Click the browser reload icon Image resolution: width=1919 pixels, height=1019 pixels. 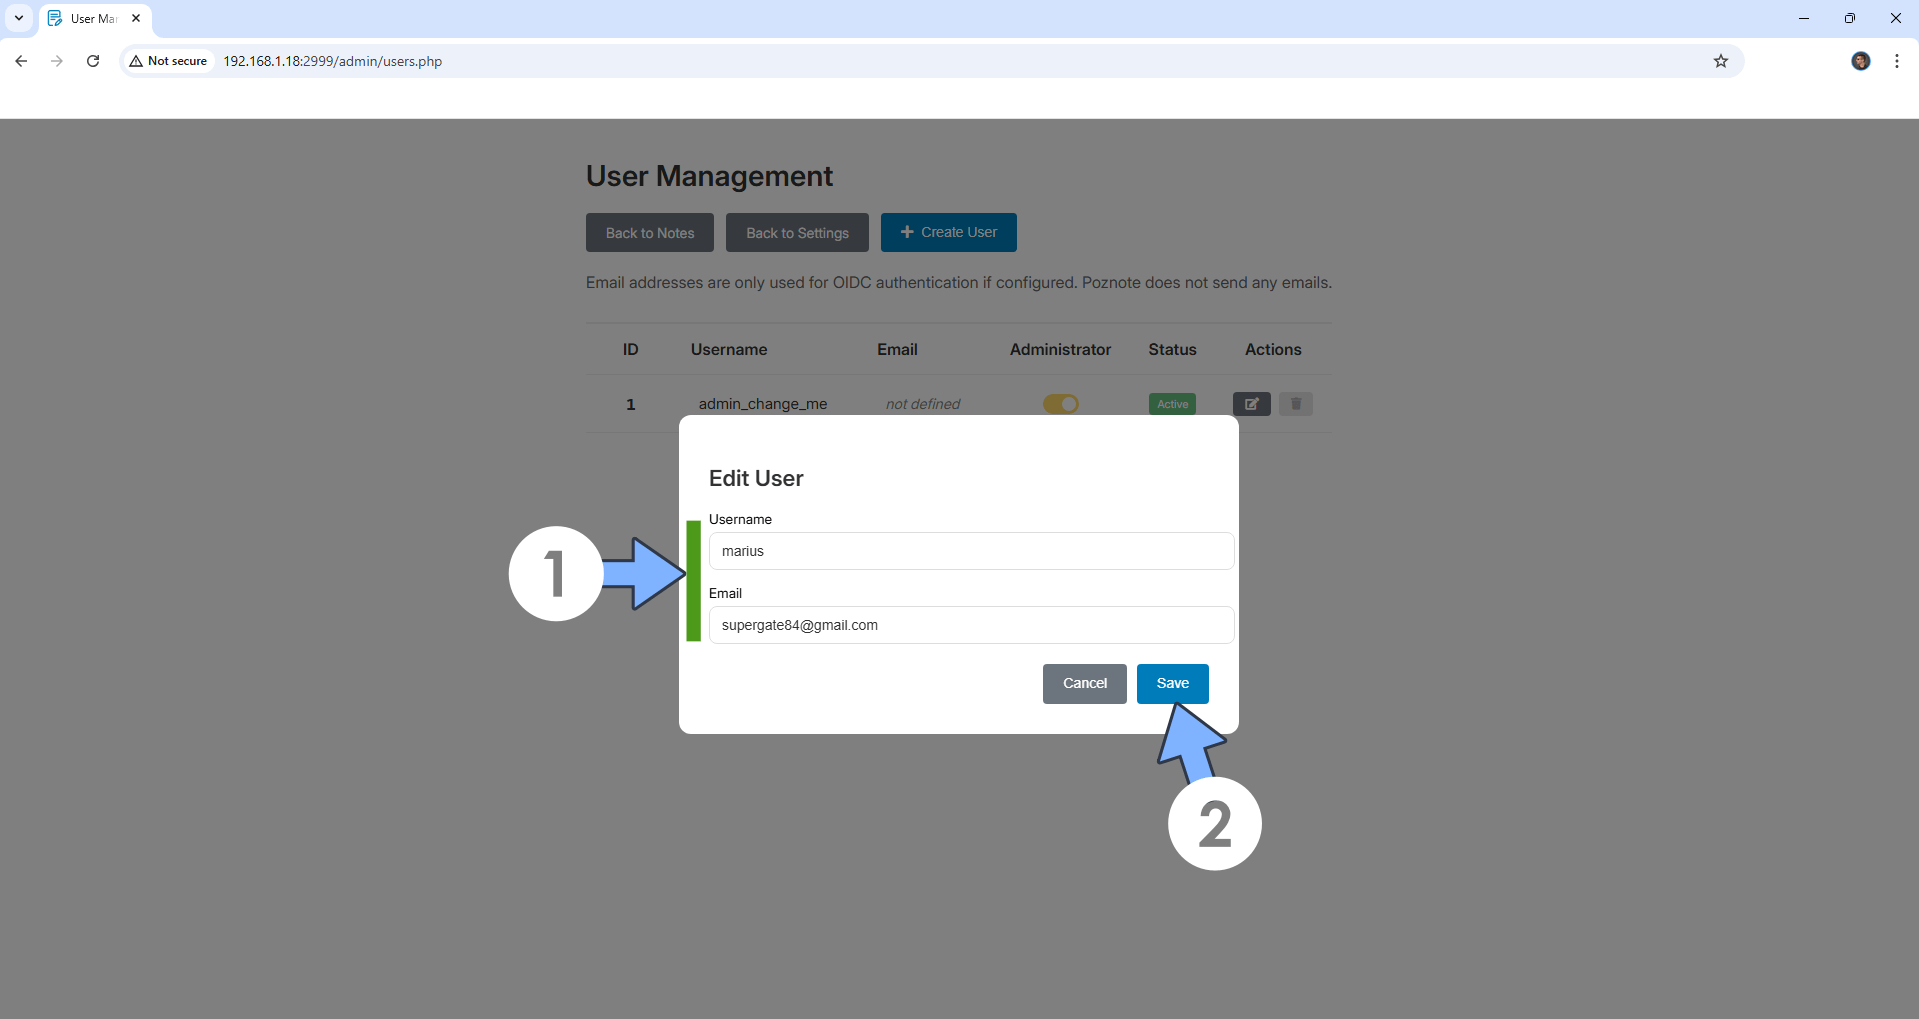92,61
